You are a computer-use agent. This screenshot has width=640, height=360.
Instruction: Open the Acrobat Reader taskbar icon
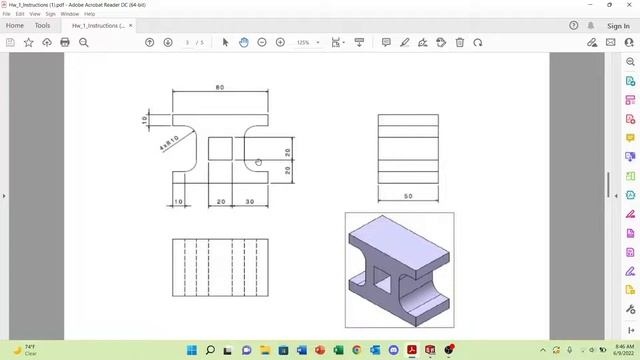pos(412,350)
